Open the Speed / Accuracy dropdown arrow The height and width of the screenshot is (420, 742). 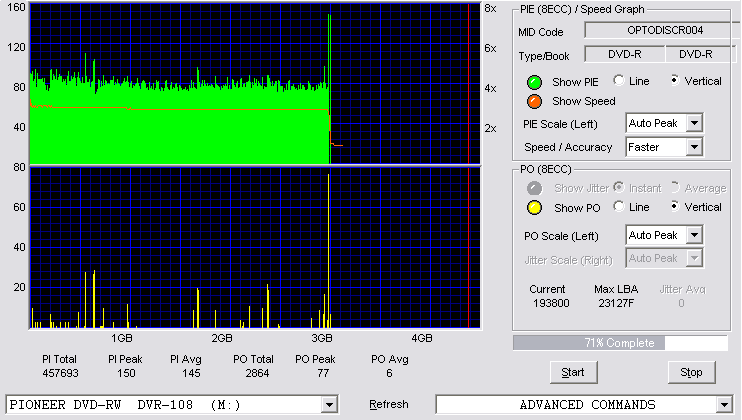tap(694, 147)
